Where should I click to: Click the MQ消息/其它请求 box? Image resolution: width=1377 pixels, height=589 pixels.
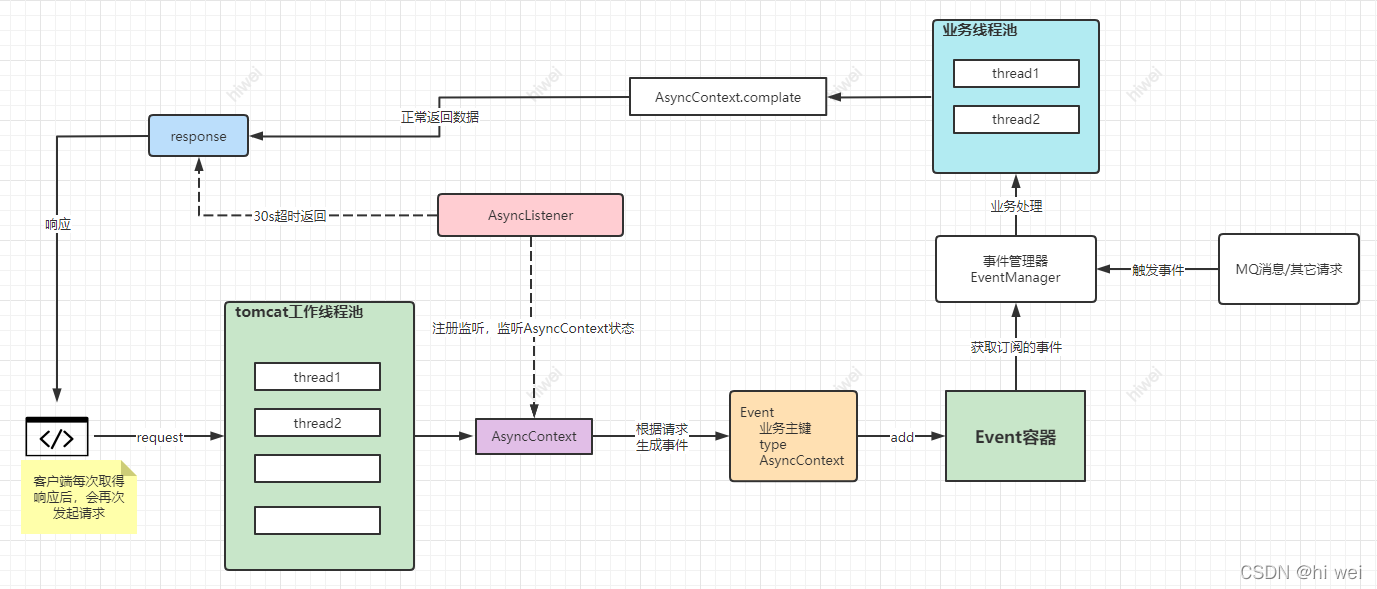(1288, 269)
